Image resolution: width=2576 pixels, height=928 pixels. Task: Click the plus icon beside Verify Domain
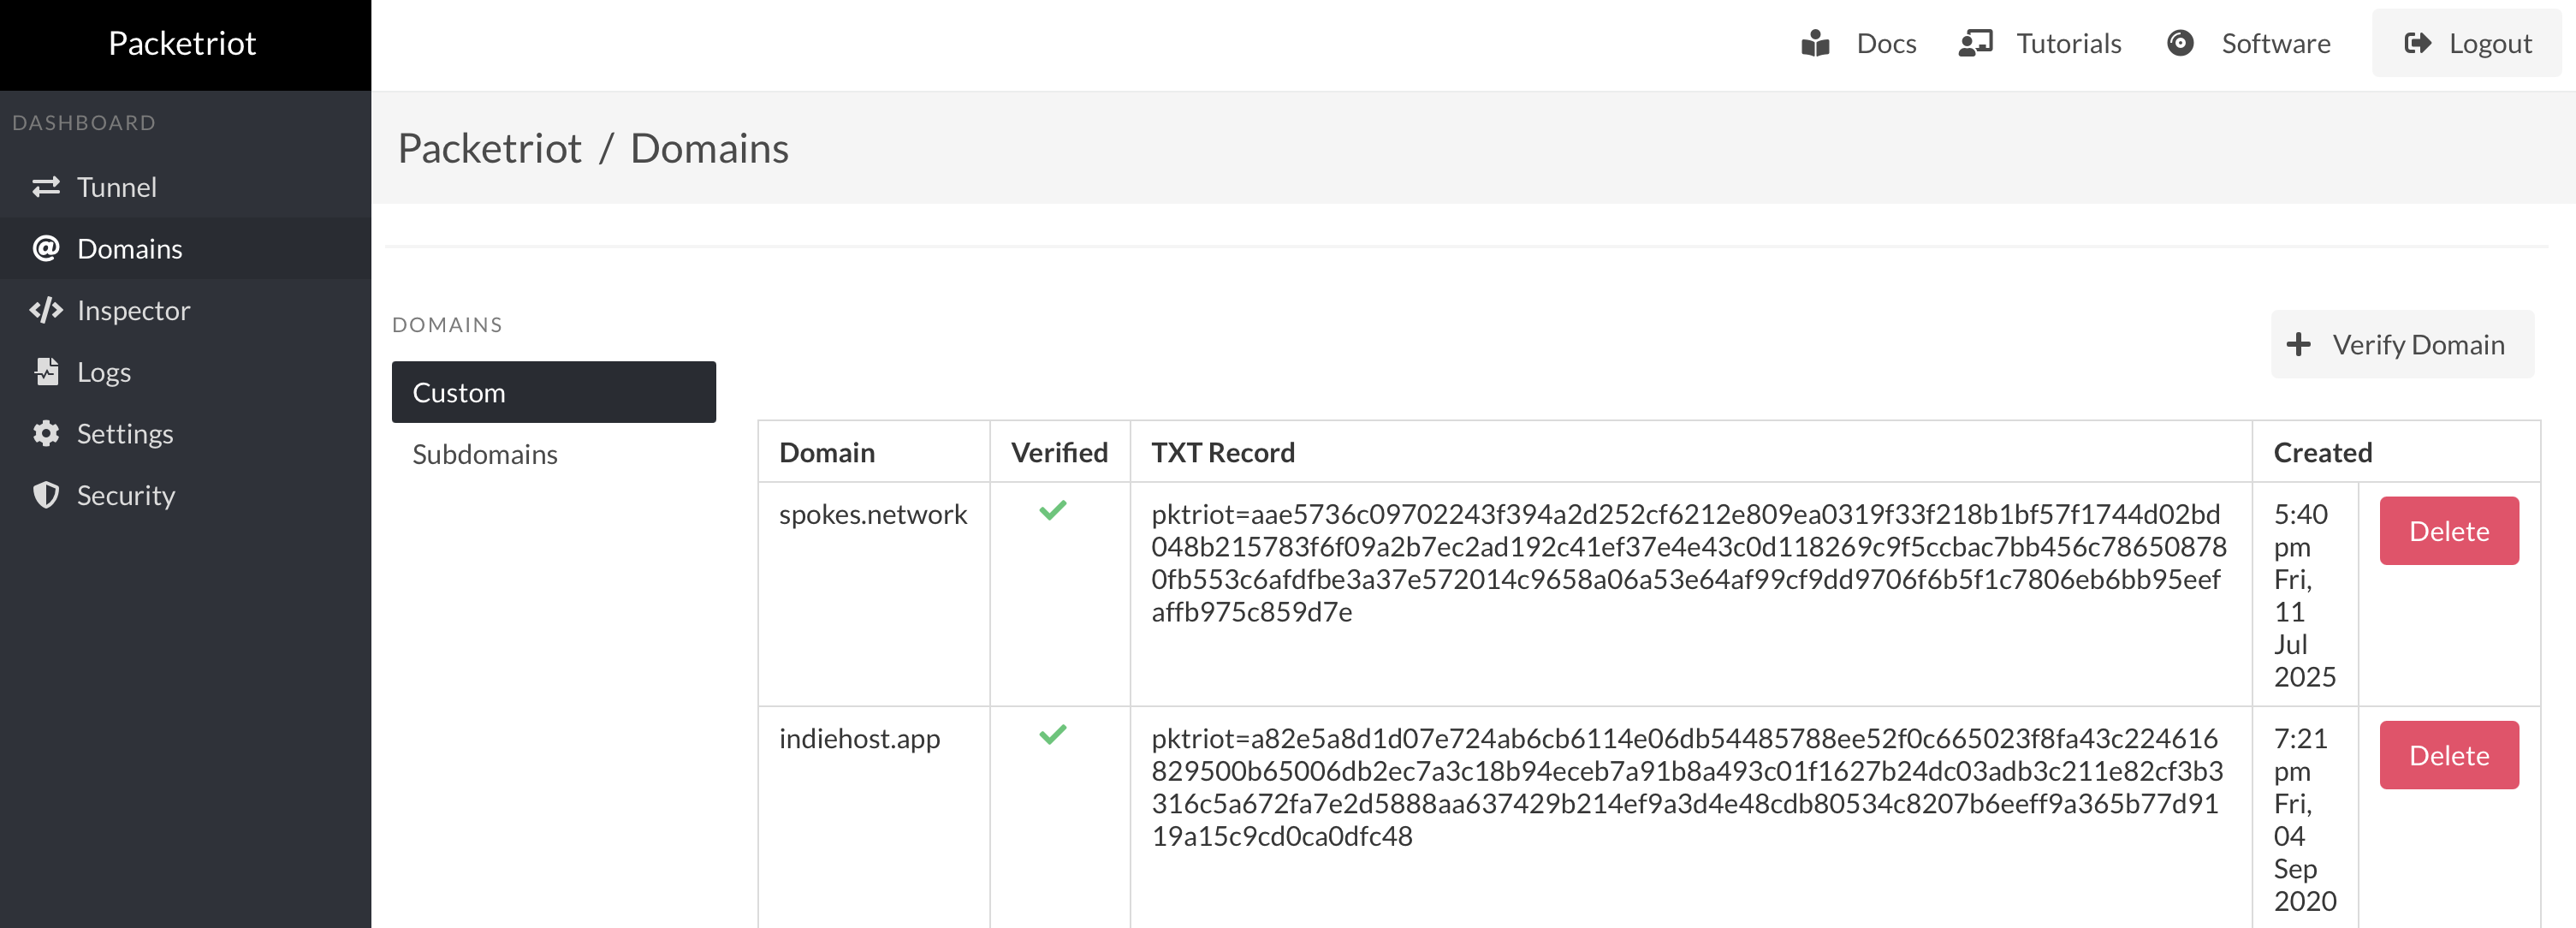coord(2299,344)
